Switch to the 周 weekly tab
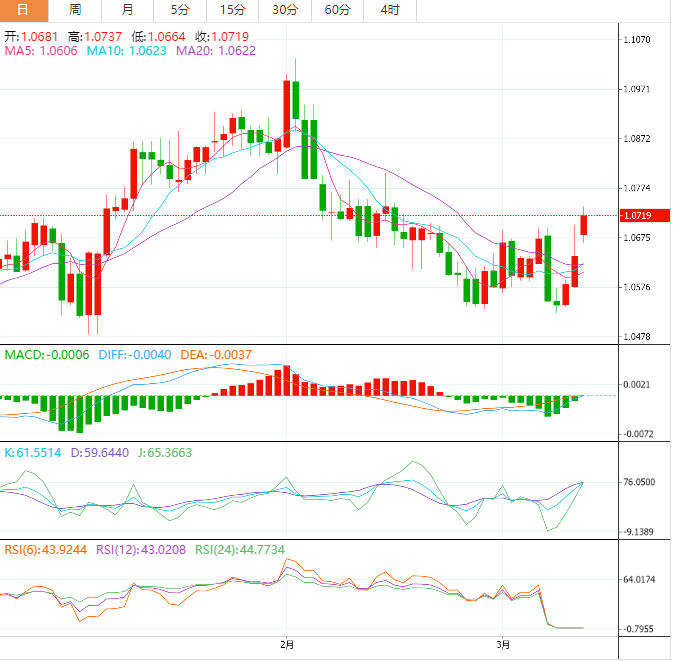 tap(75, 10)
